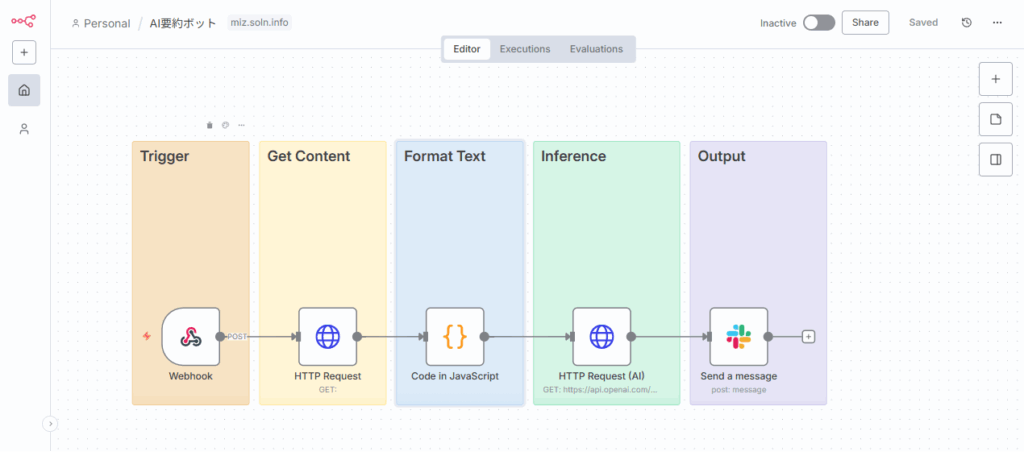
Task: Expand the collapsed left sidebar
Action: 50,424
